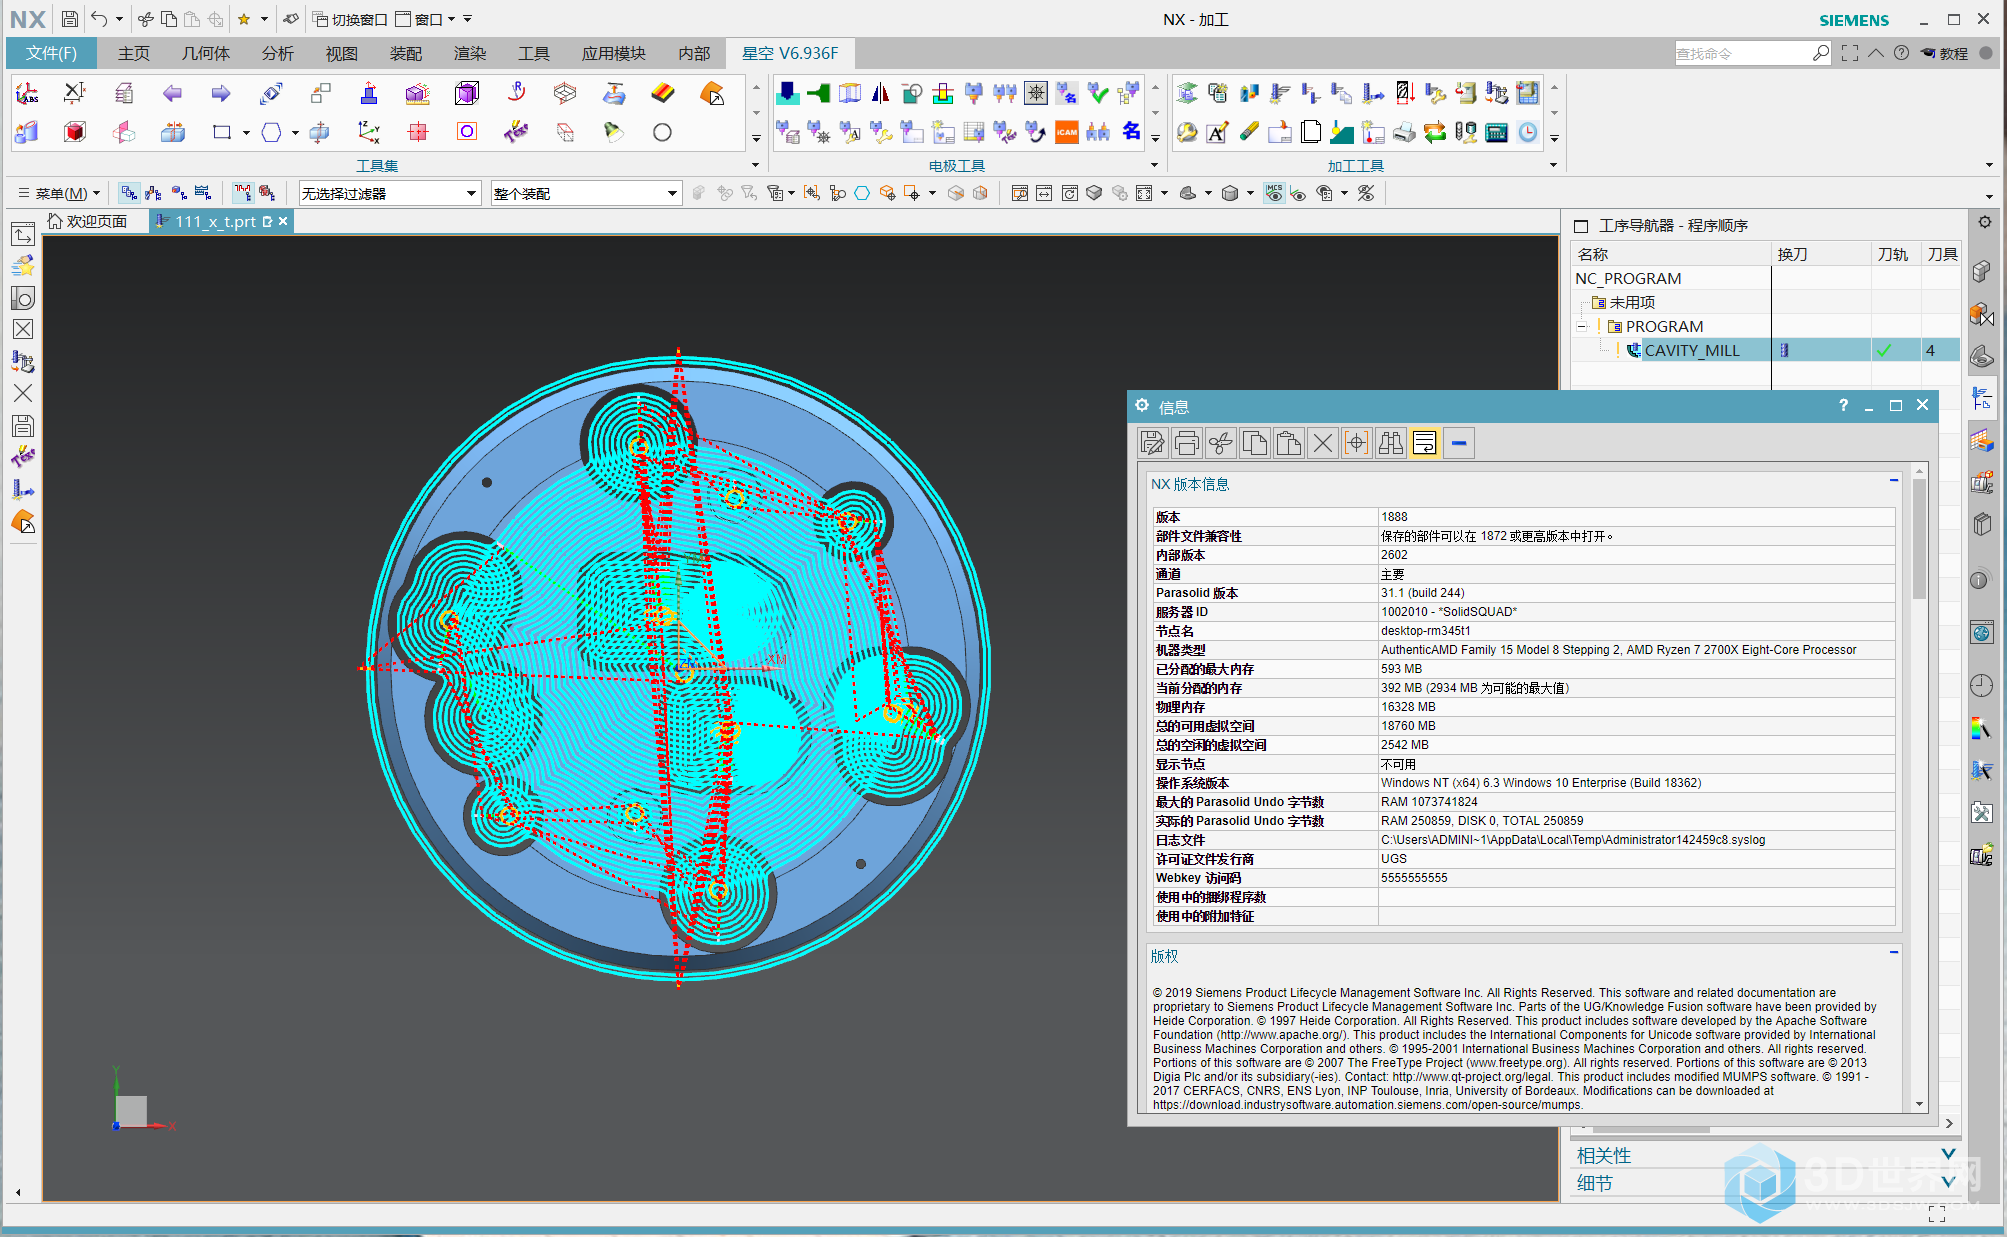This screenshot has width=2007, height=1237.
Task: Switch to the 几何体 ribbon tab
Action: pyautogui.click(x=206, y=53)
